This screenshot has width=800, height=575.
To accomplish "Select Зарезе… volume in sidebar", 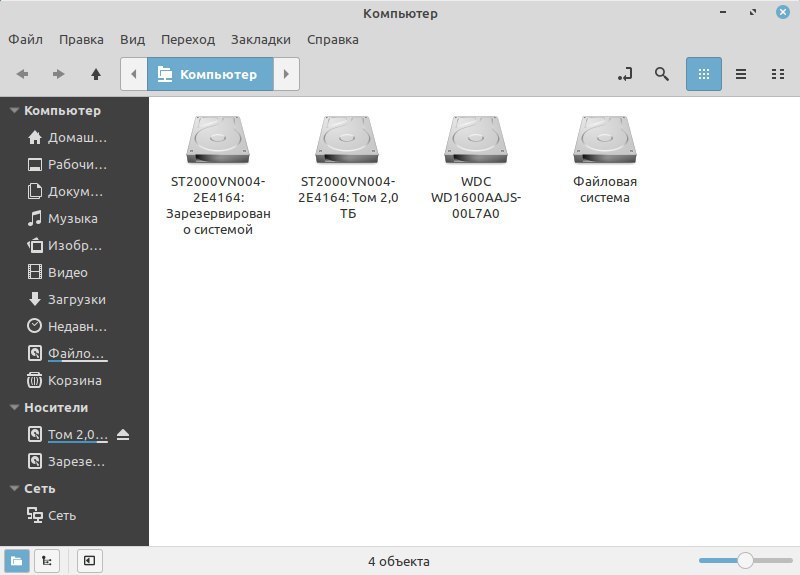I will (x=74, y=461).
